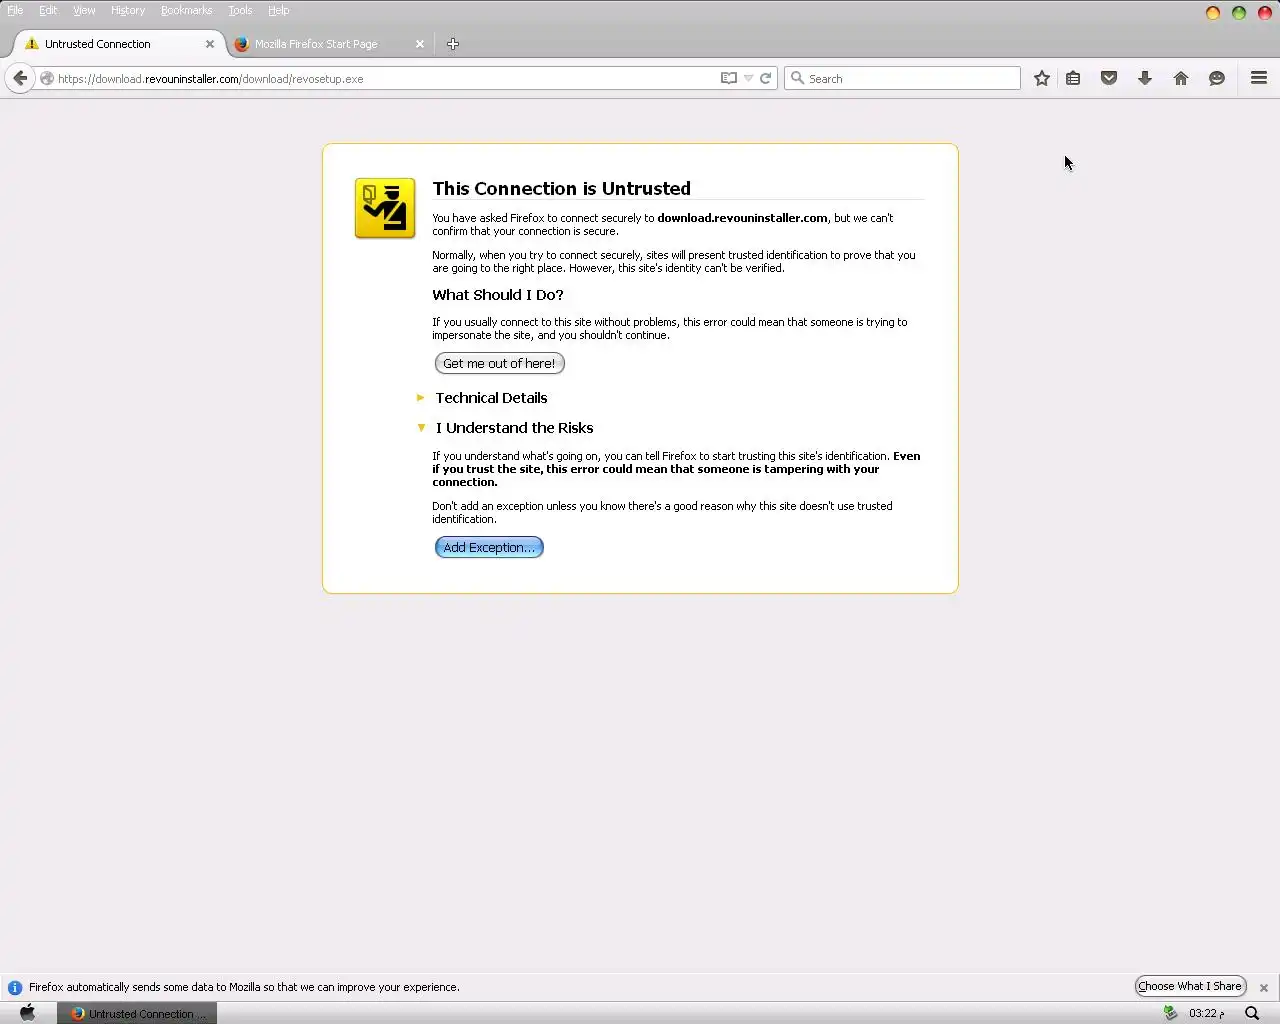
Task: Maximize the window with the green button
Action: [x=1239, y=13]
